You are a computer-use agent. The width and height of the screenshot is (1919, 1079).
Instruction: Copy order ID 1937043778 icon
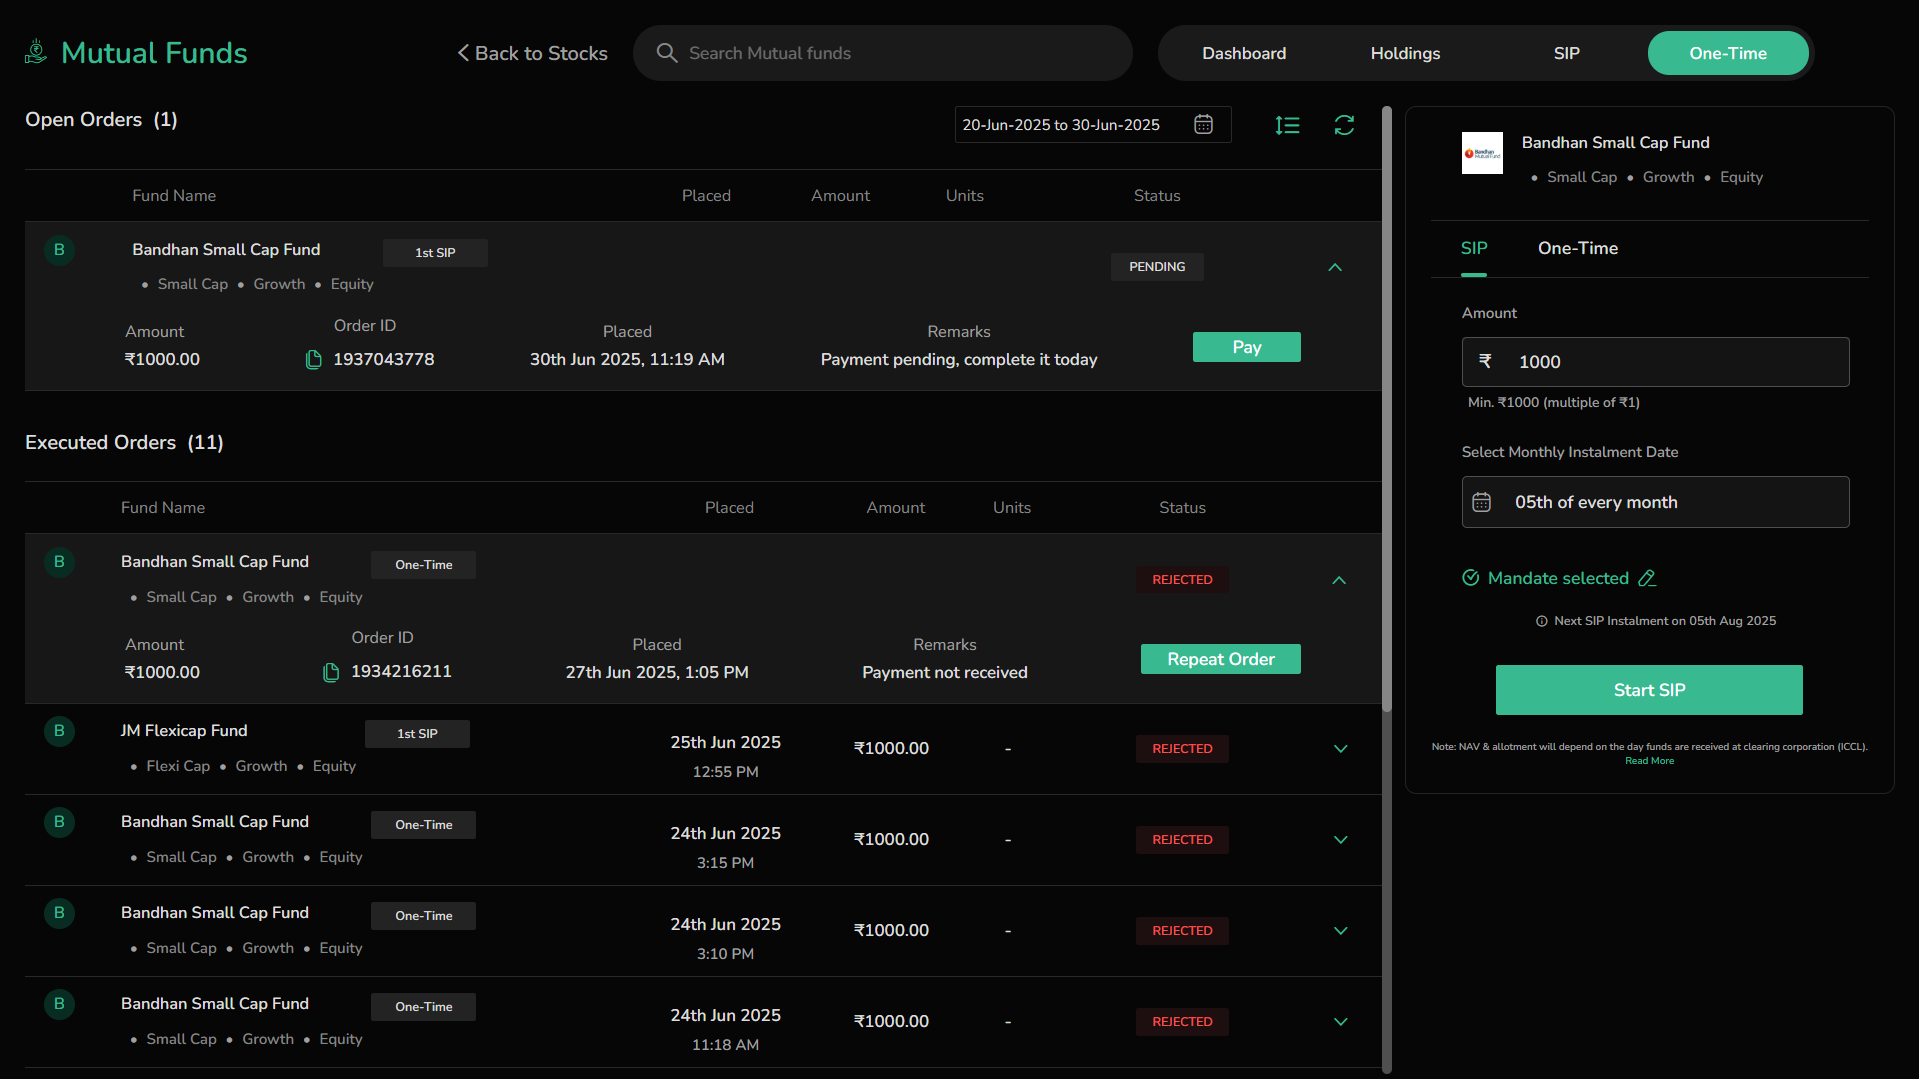pos(313,360)
